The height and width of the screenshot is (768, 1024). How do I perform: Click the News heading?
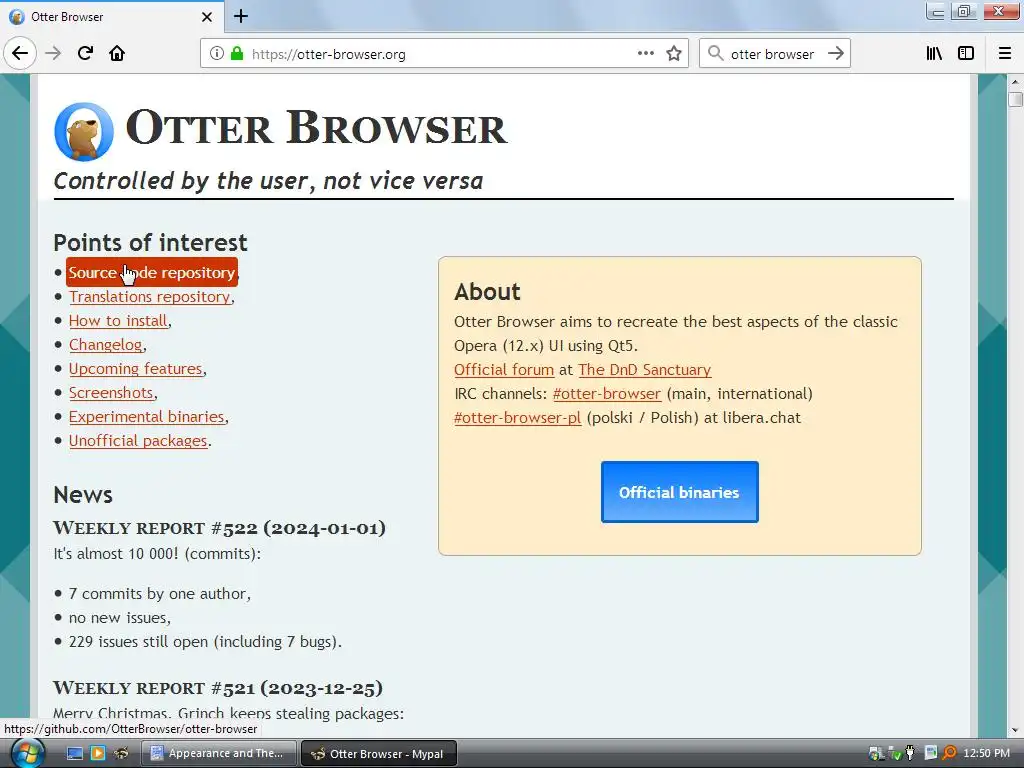(83, 495)
